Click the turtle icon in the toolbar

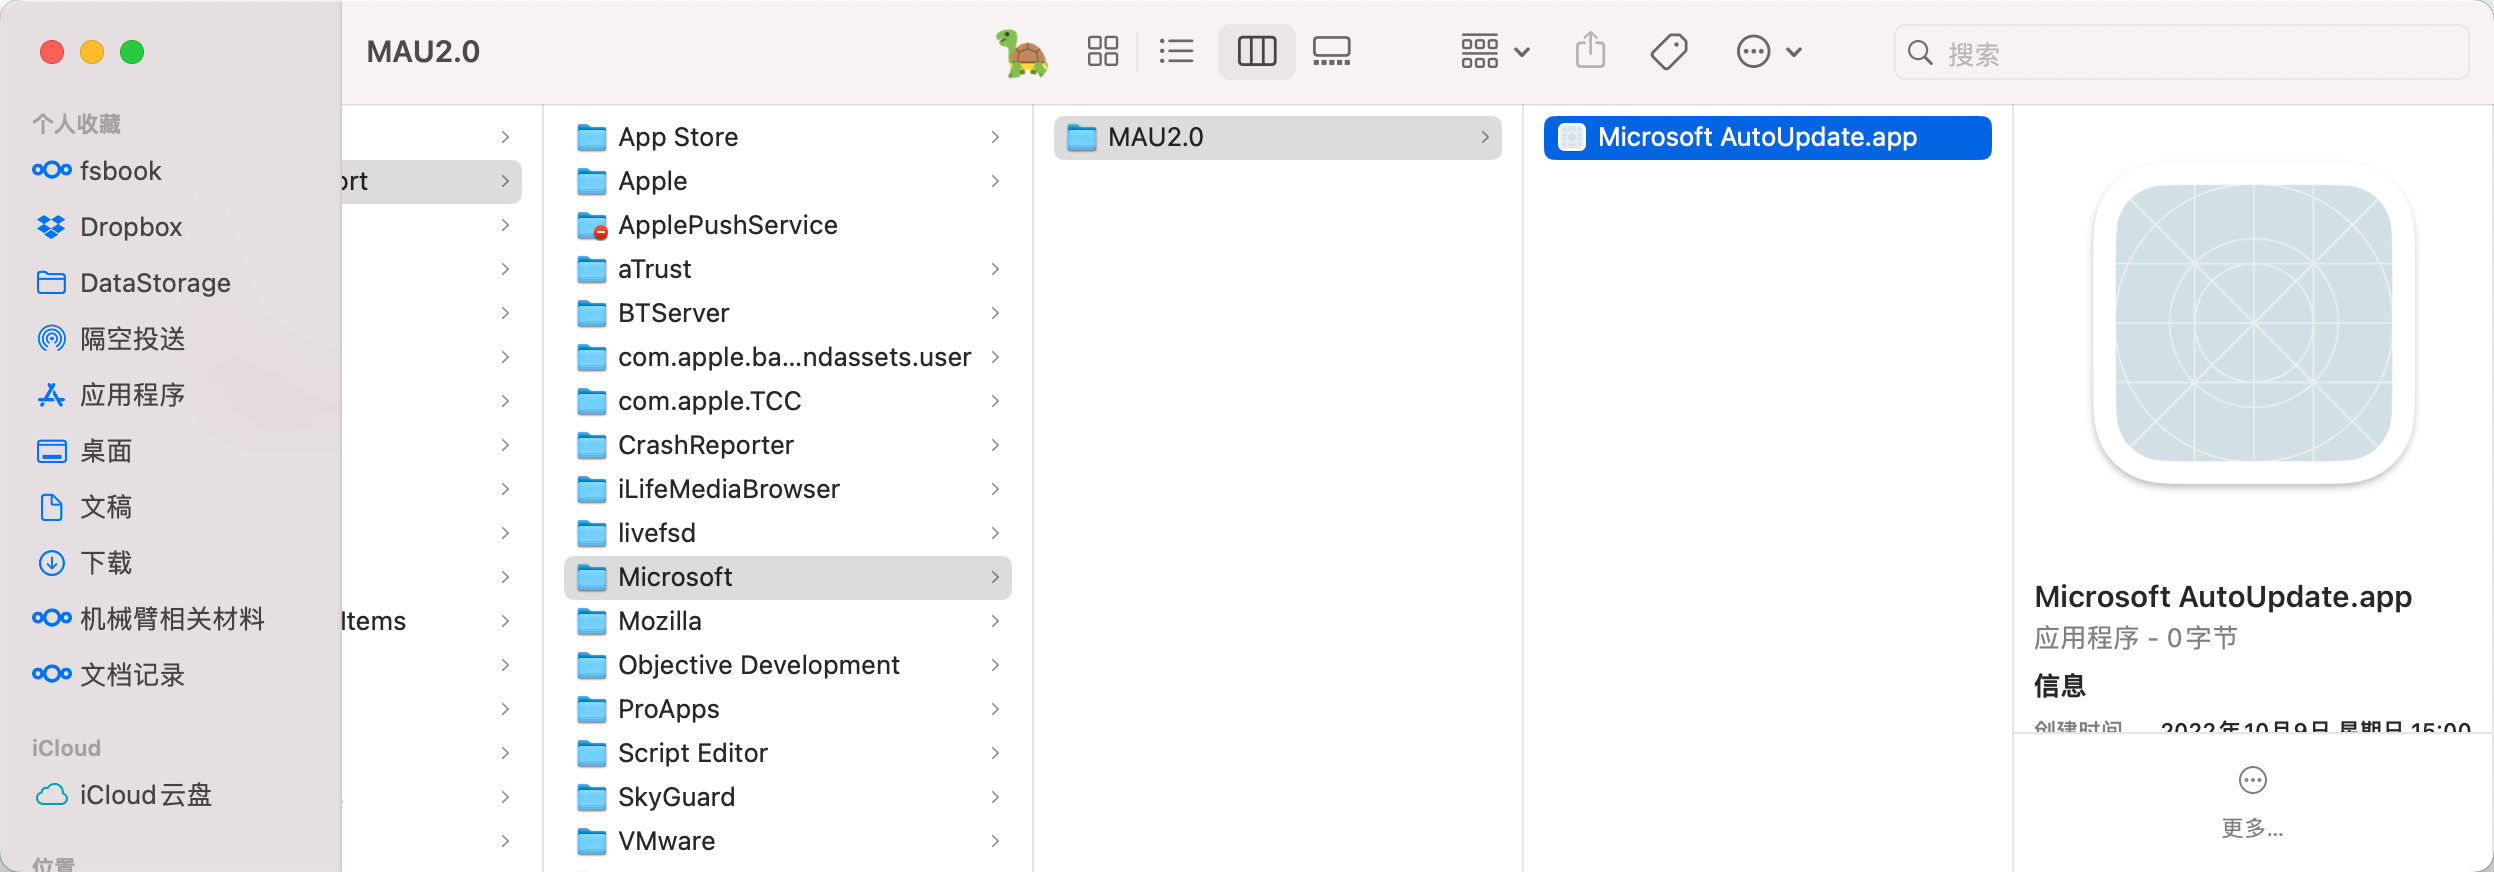coord(1021,52)
